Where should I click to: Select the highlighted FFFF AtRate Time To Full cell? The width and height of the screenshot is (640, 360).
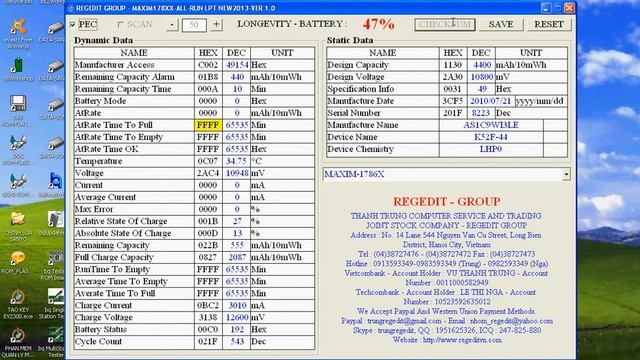point(208,125)
